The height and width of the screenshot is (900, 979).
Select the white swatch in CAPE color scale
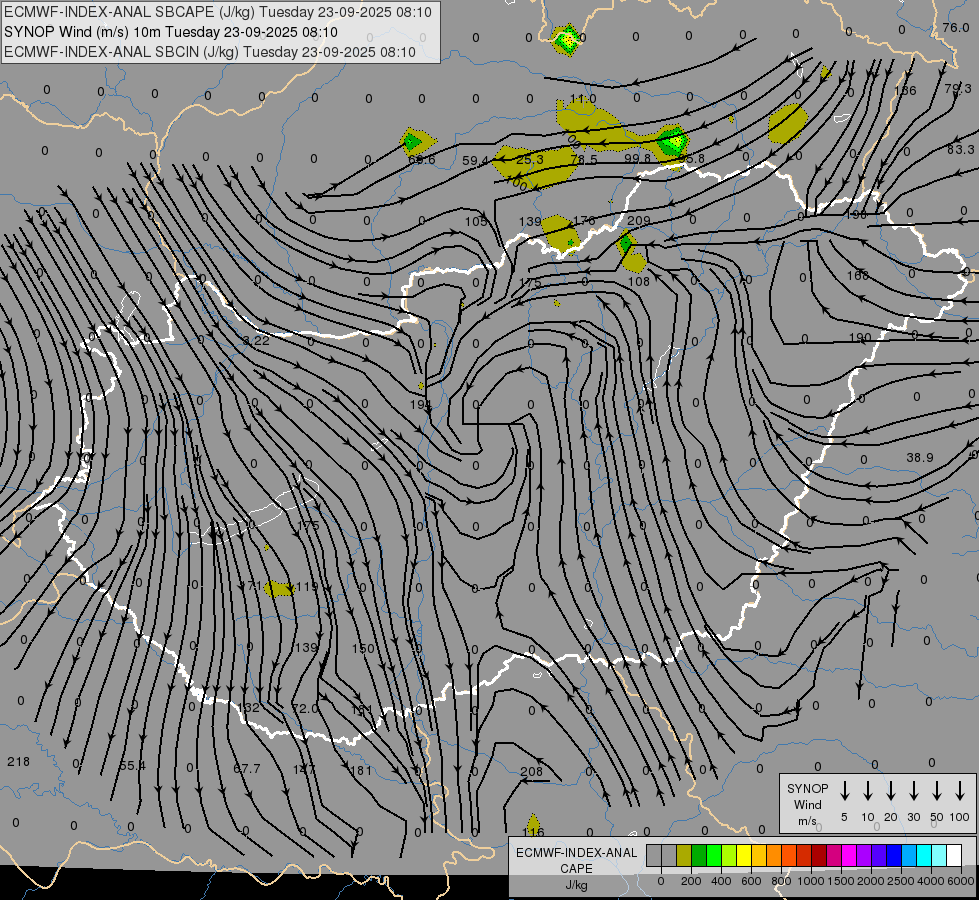point(954,855)
